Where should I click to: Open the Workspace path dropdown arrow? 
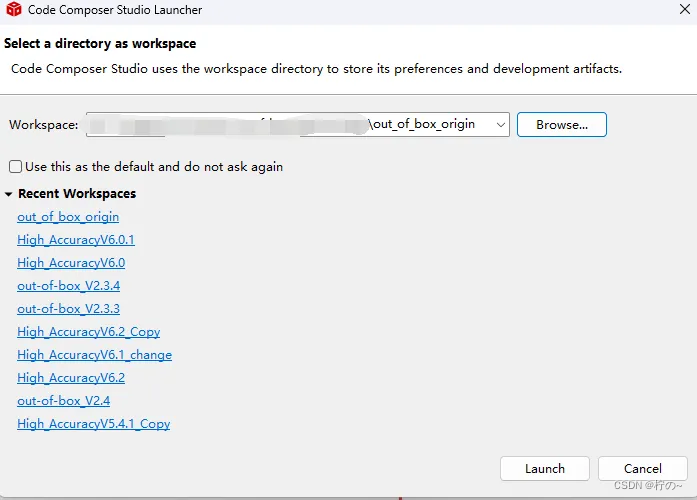click(x=501, y=125)
